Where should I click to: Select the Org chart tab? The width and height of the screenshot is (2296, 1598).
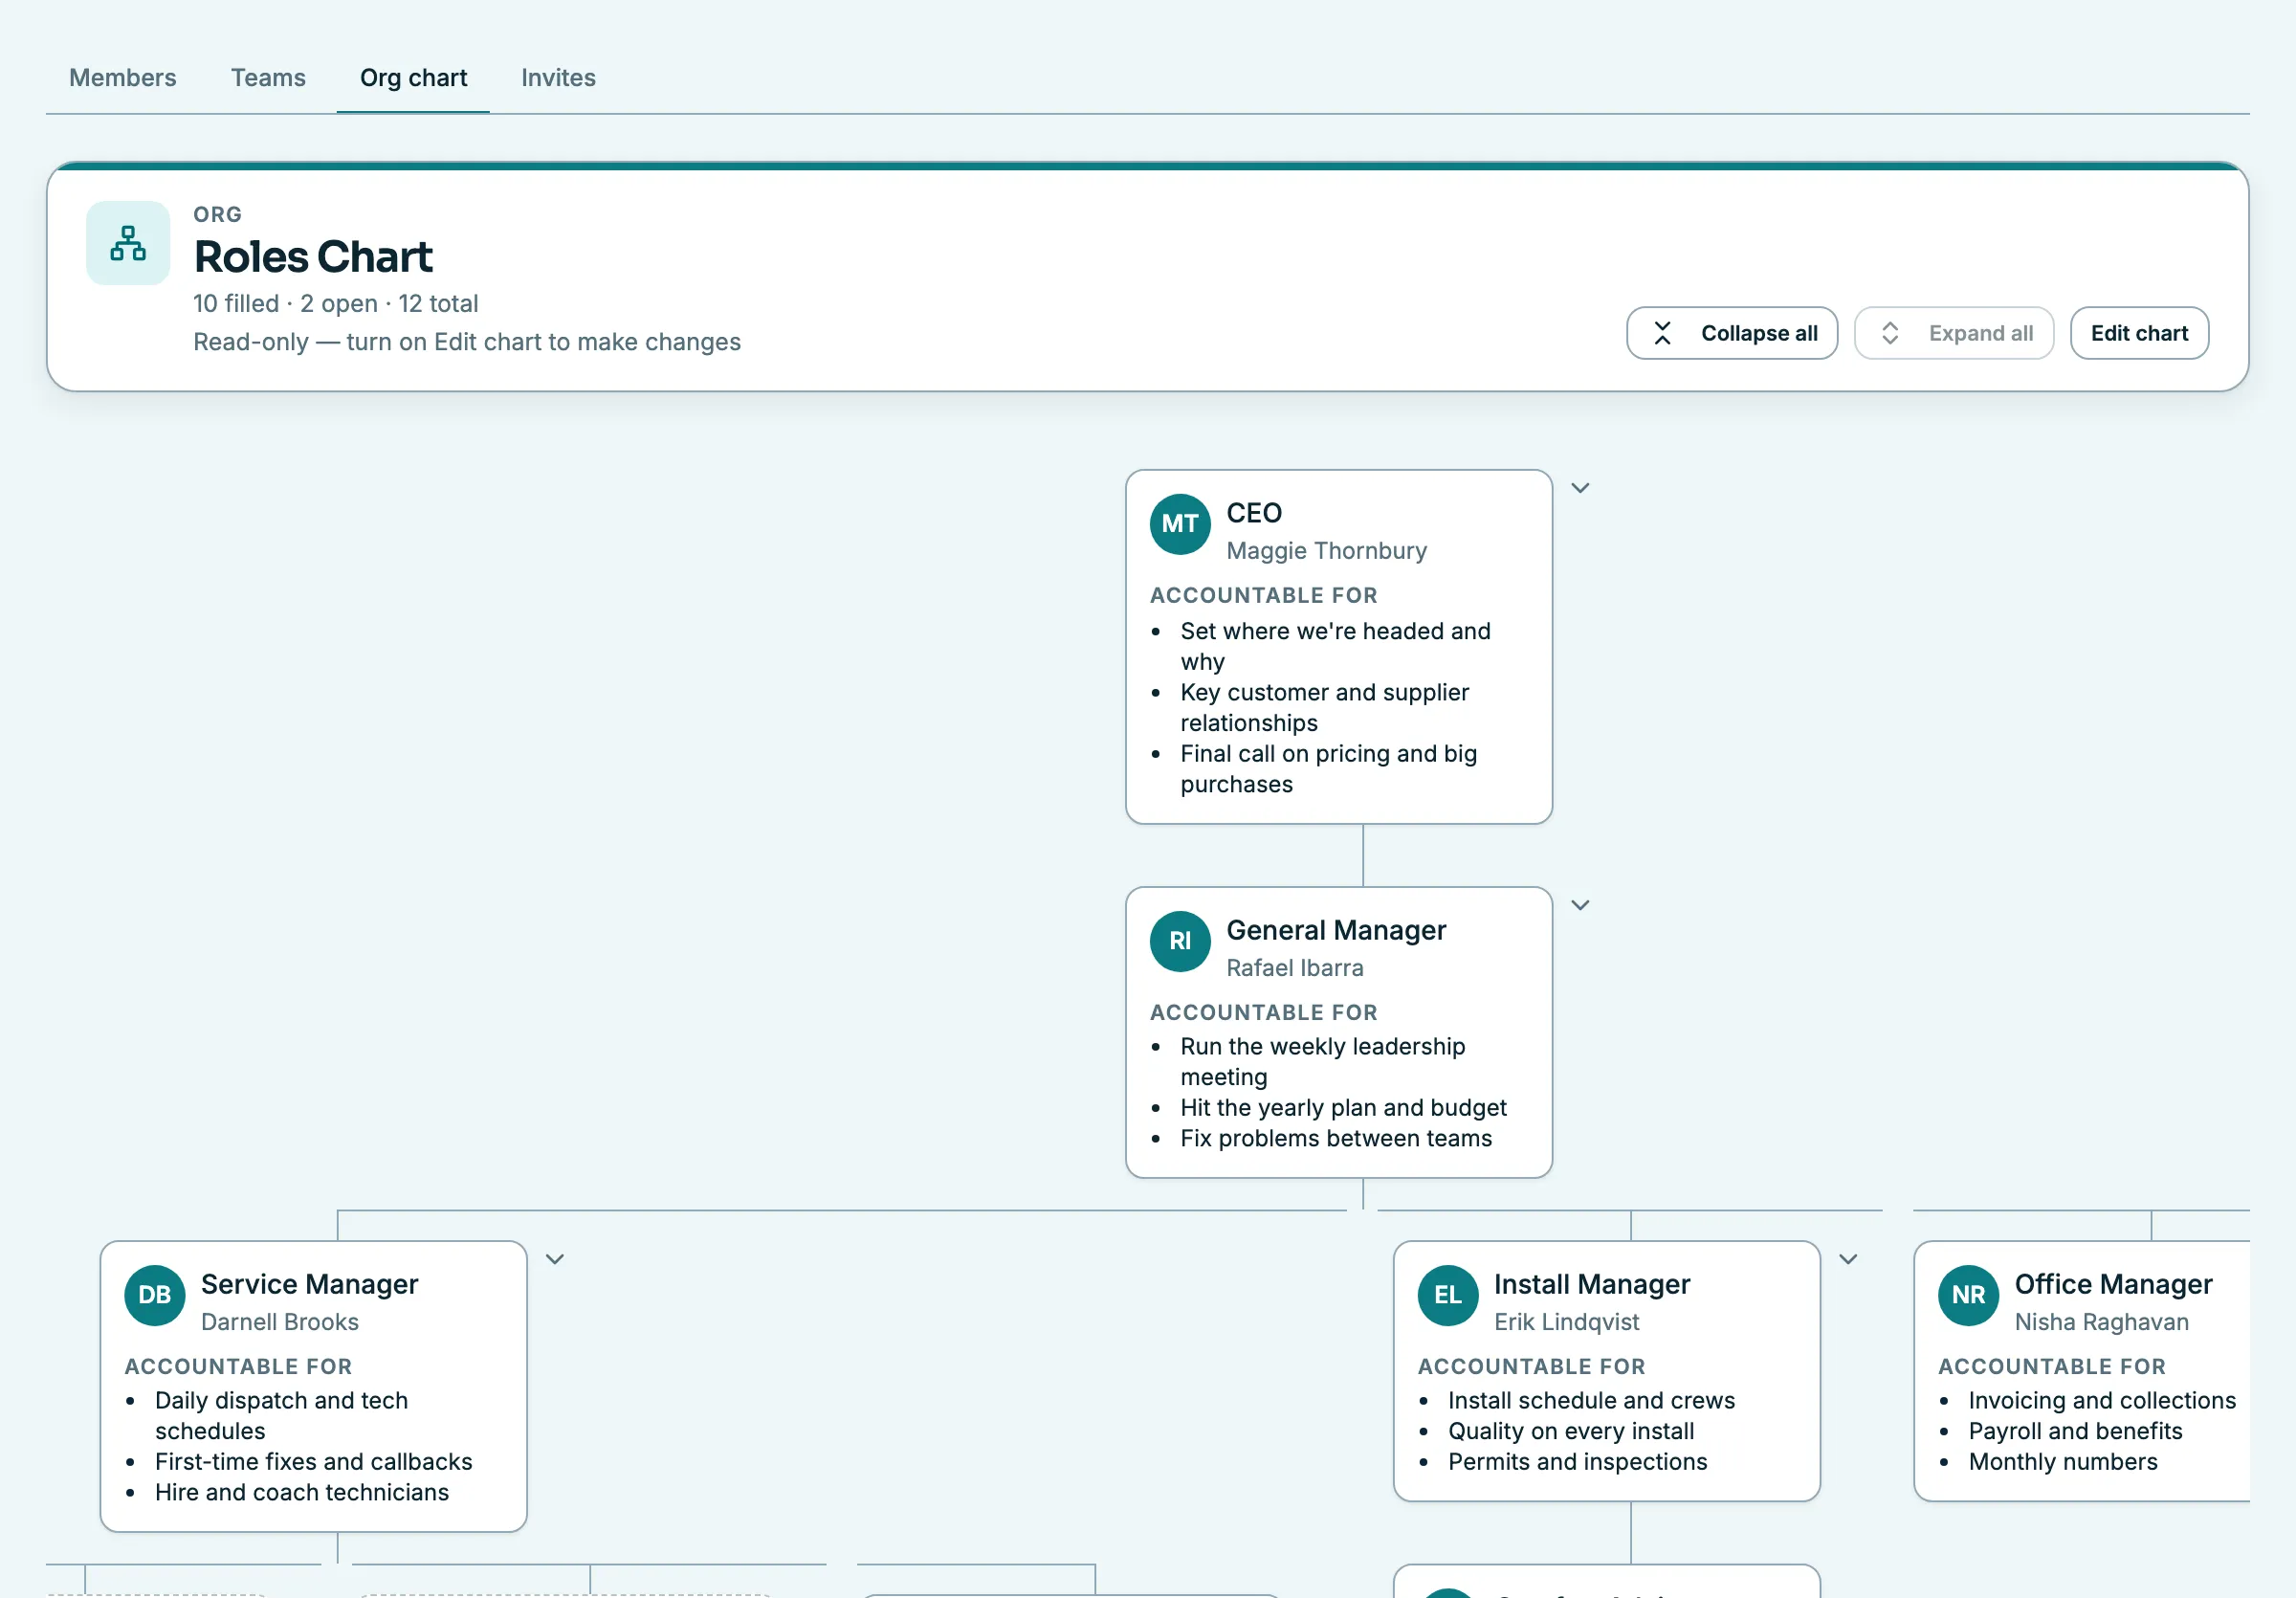click(x=413, y=77)
